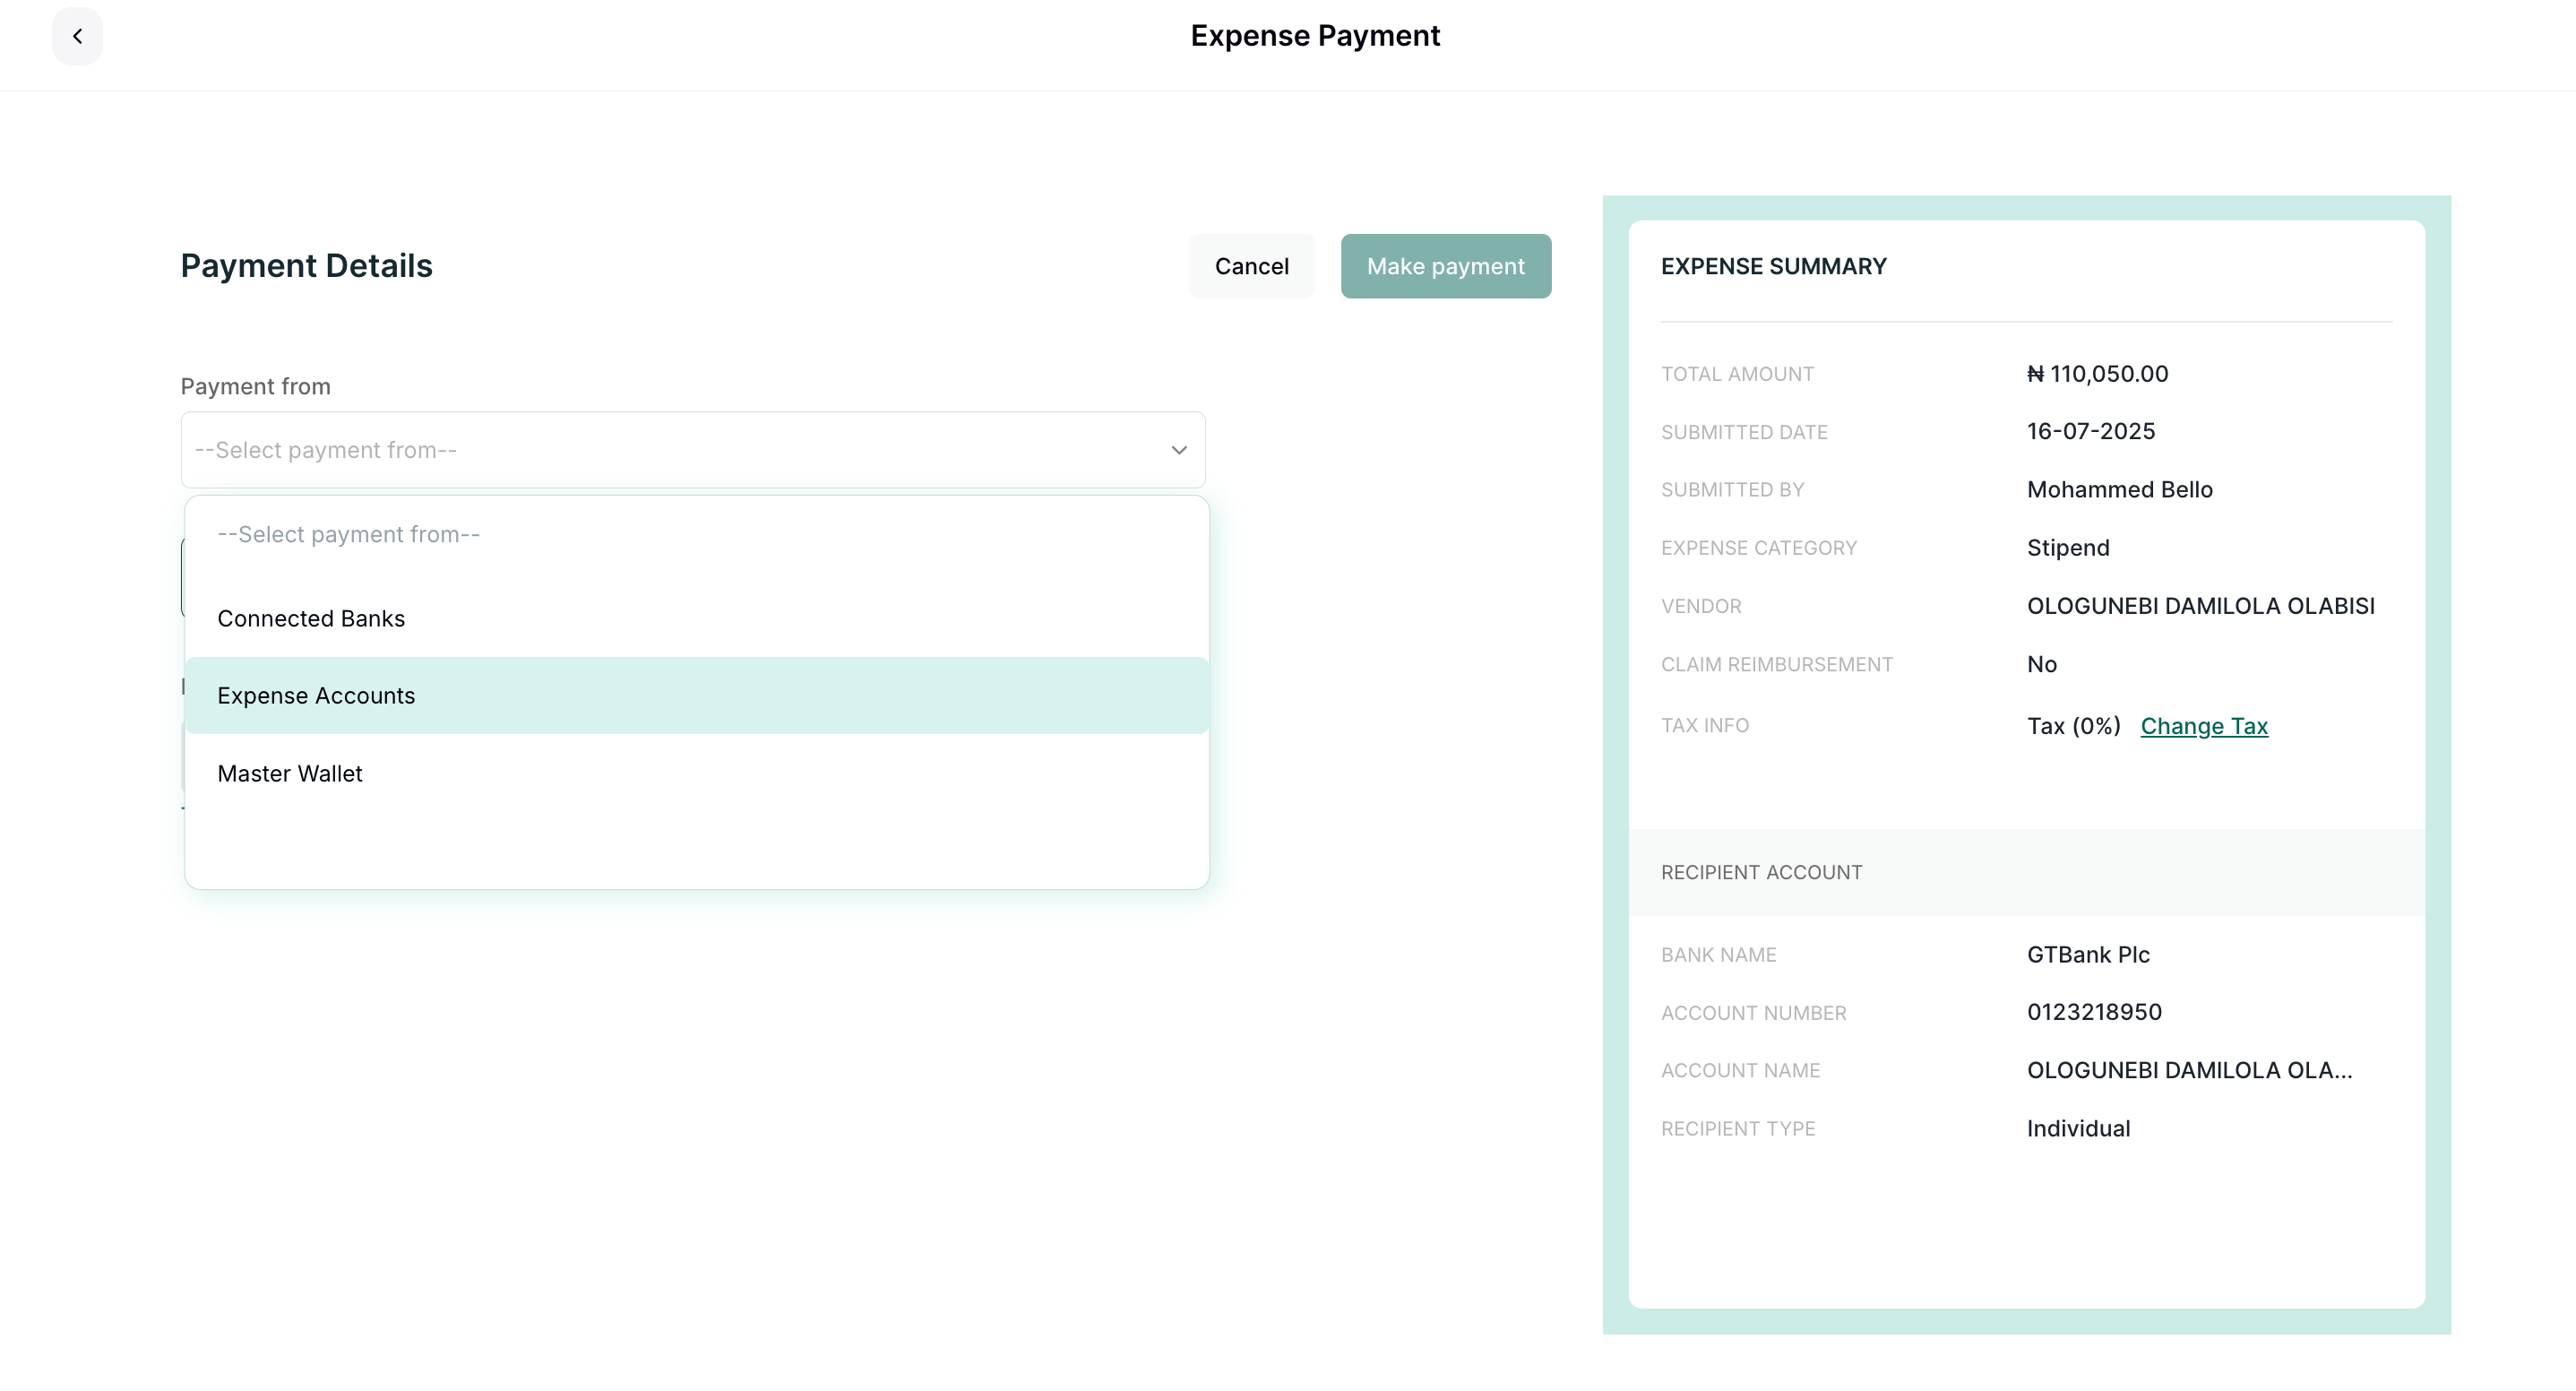This screenshot has height=1391, width=2576.
Task: Click the Cancel button
Action: coord(1251,266)
